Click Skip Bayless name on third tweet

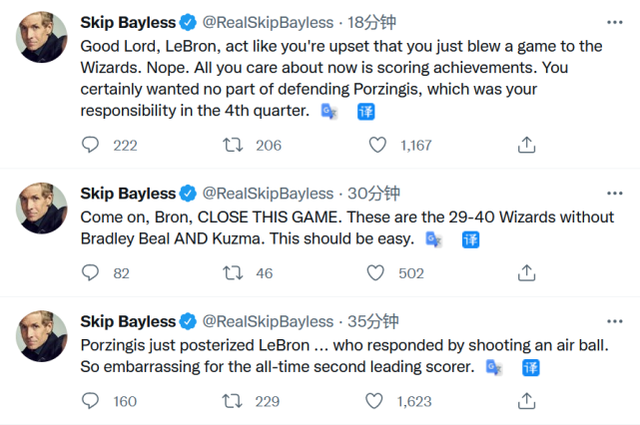tap(128, 321)
